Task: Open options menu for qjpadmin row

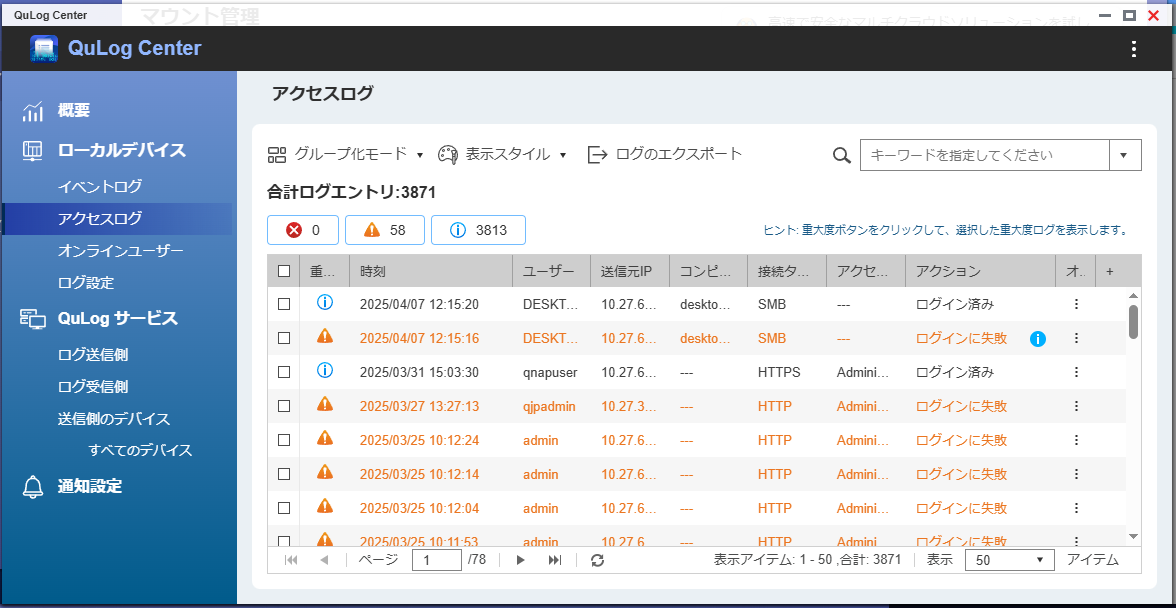Action: [1076, 406]
